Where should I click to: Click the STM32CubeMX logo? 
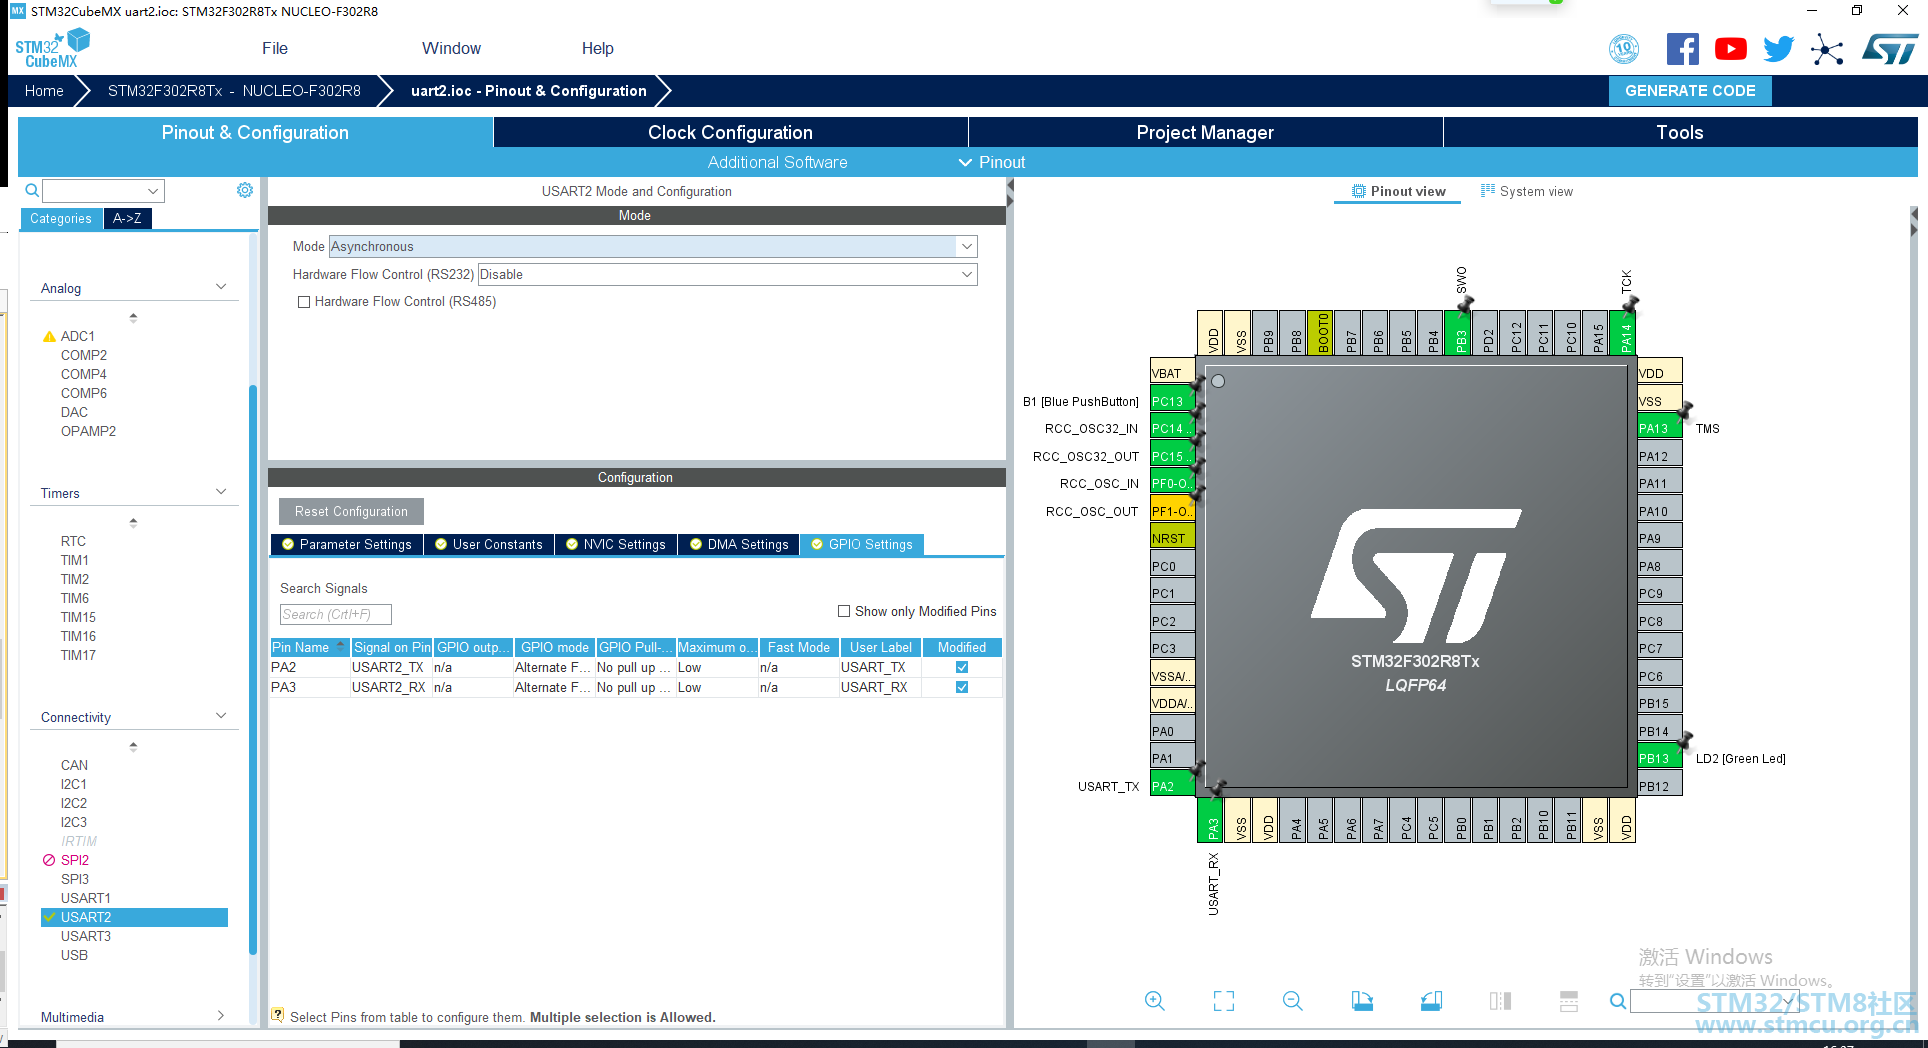pos(52,49)
